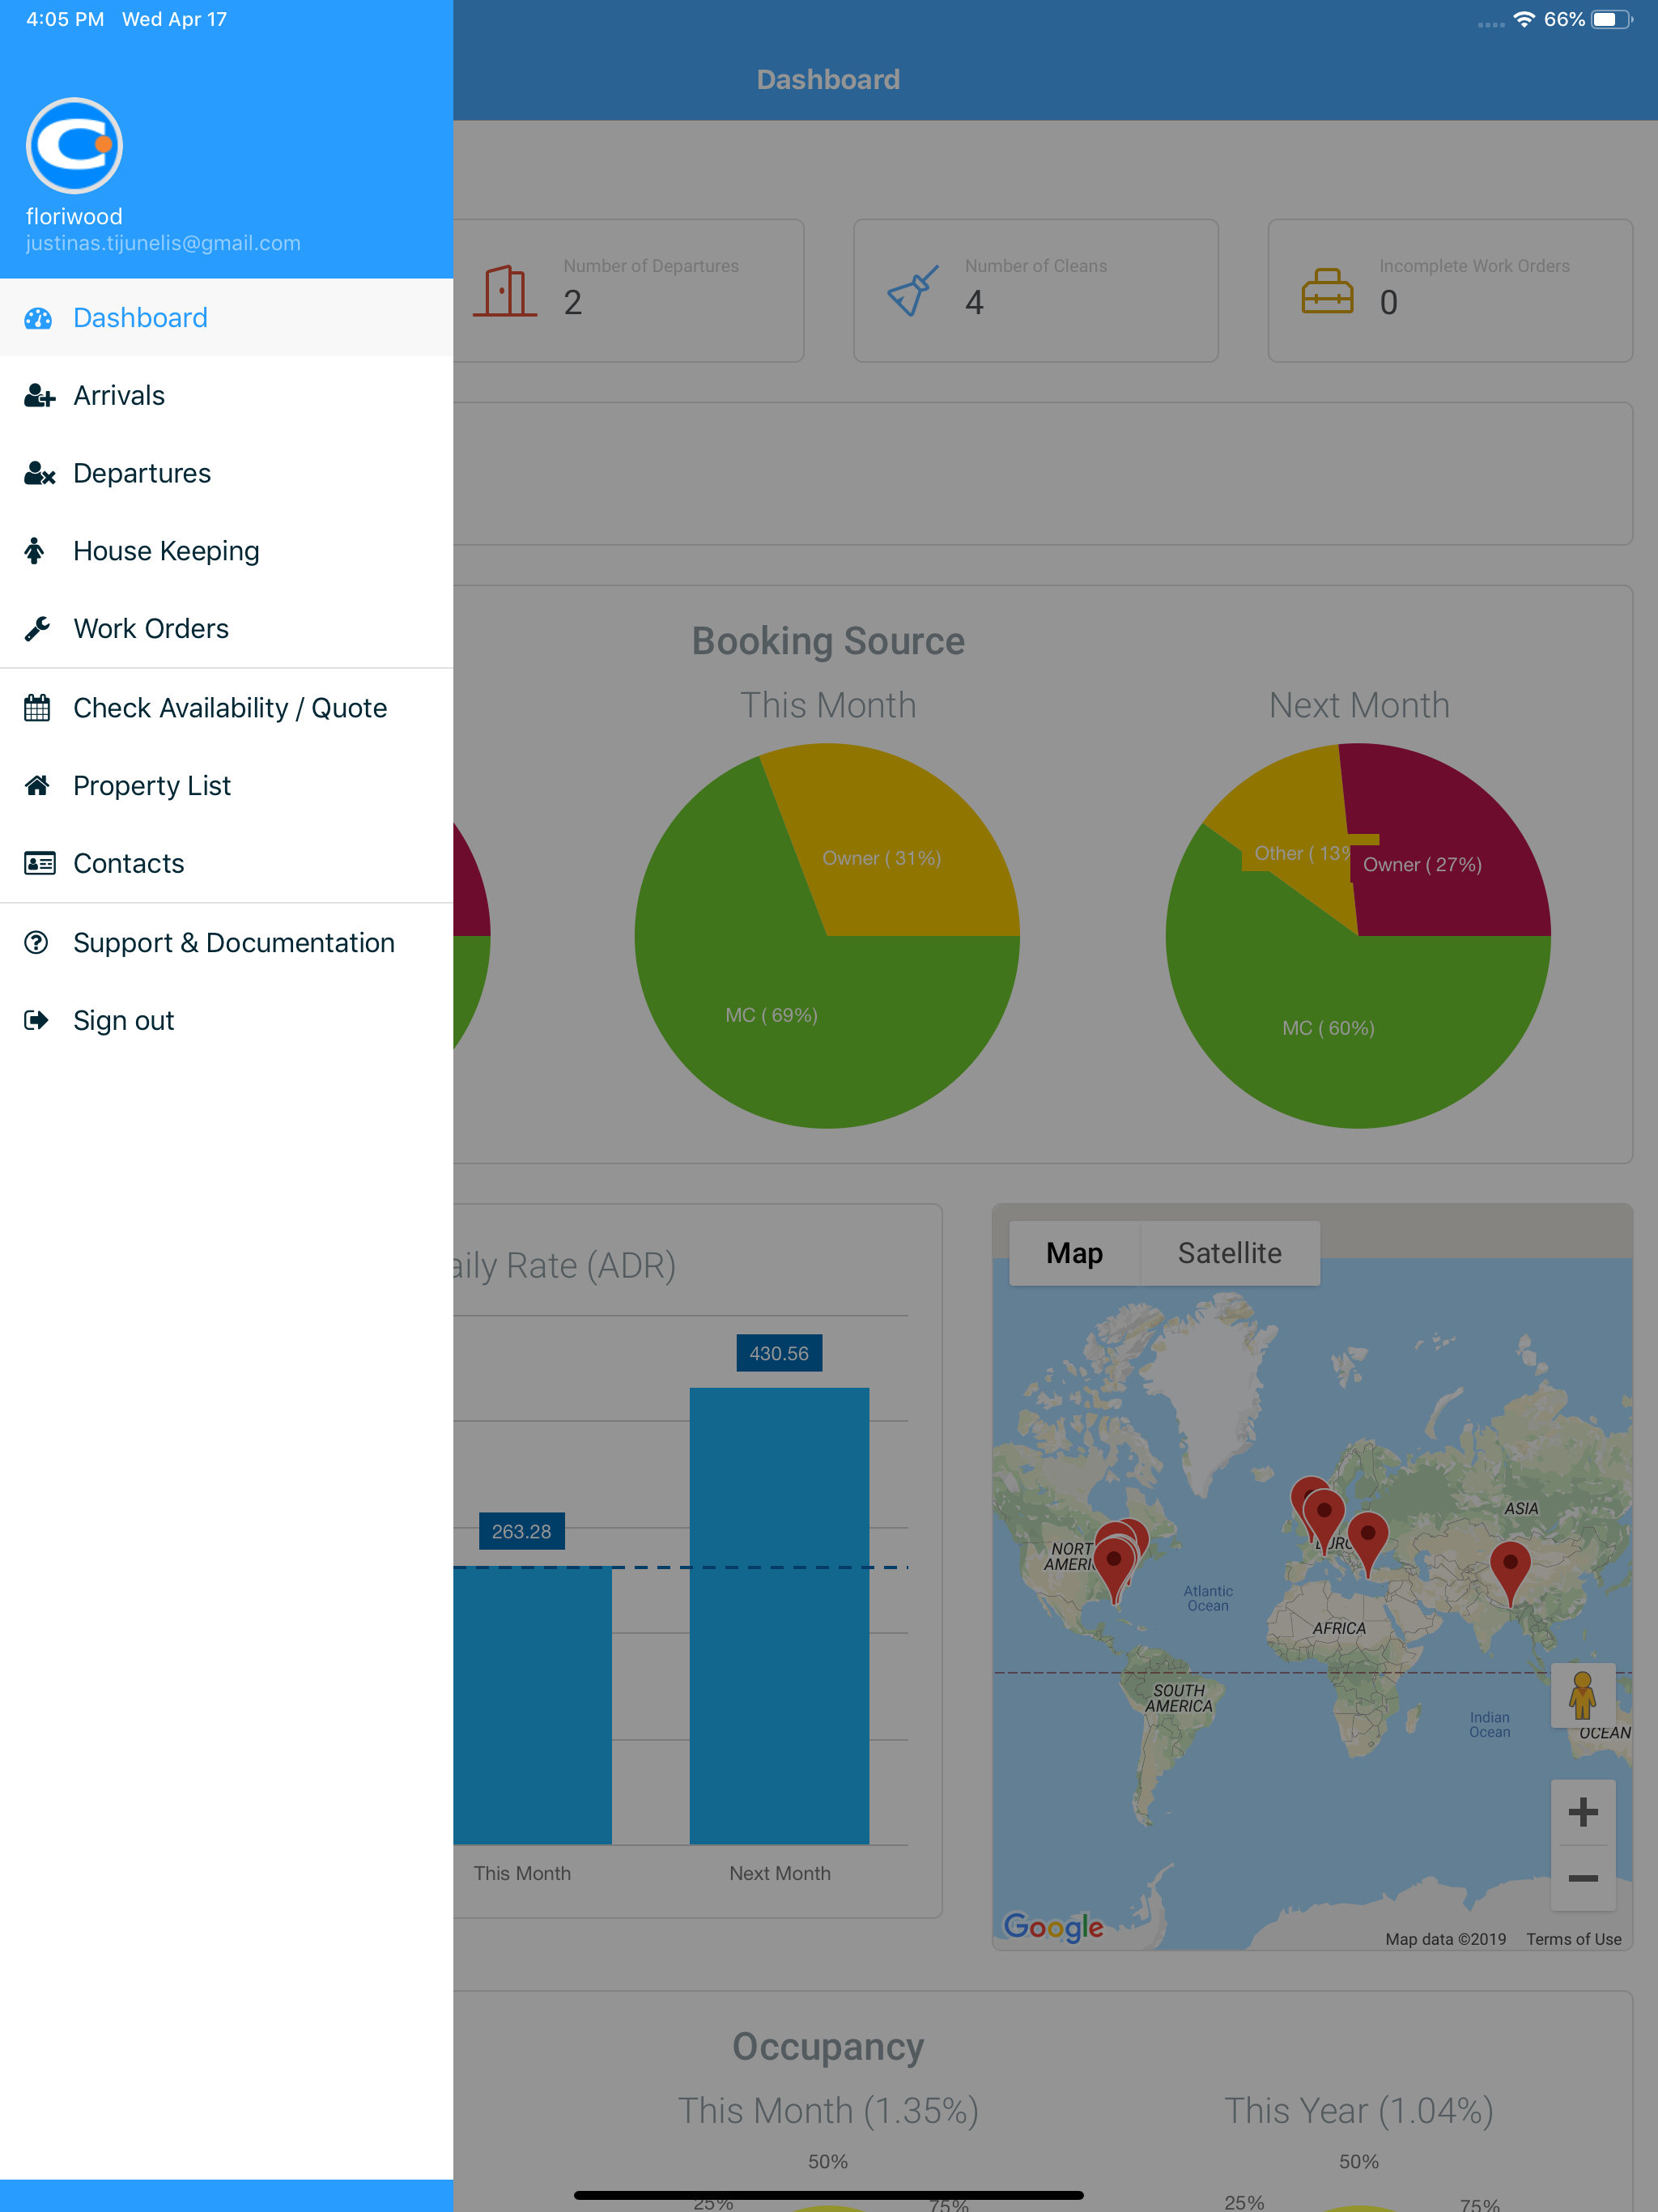Tap the Google logo on map
This screenshot has height=2212, width=1658.
[x=1053, y=1926]
